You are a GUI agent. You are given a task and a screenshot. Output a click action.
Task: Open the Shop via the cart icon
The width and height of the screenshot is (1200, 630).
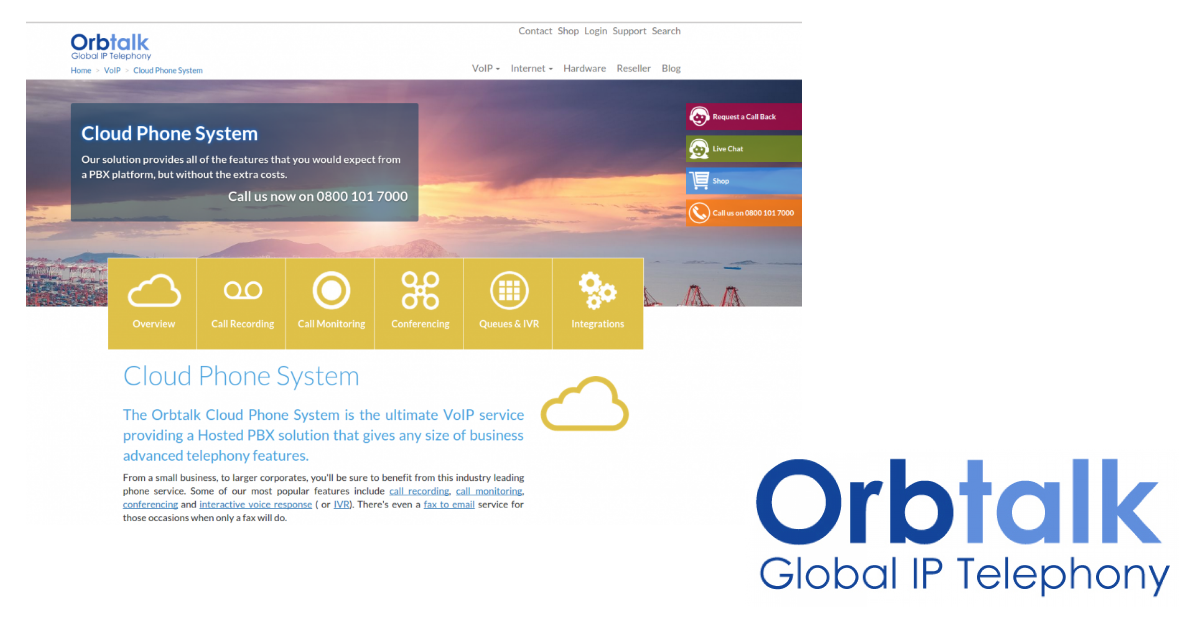coord(699,180)
